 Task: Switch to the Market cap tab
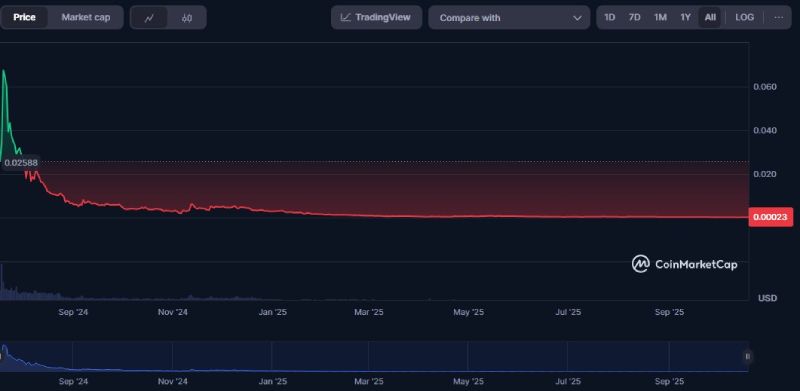click(x=86, y=17)
